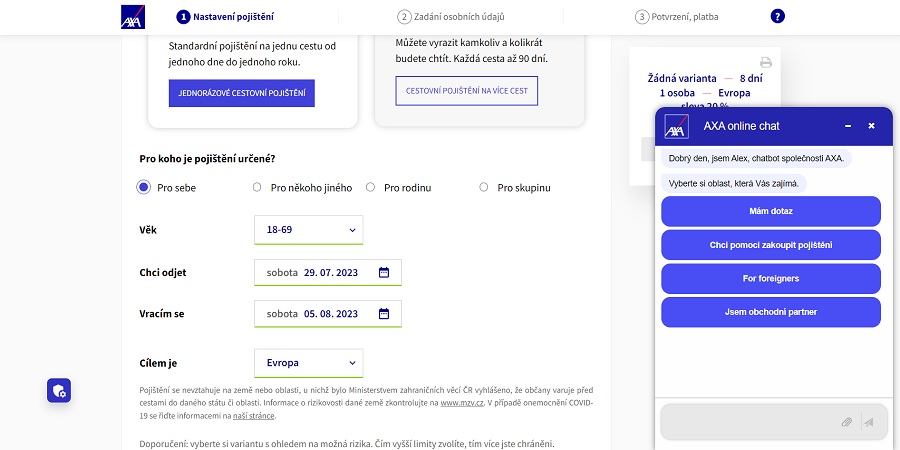Viewport: 900px width, 450px height.
Task: Click the cookie settings shield icon
Action: click(59, 391)
